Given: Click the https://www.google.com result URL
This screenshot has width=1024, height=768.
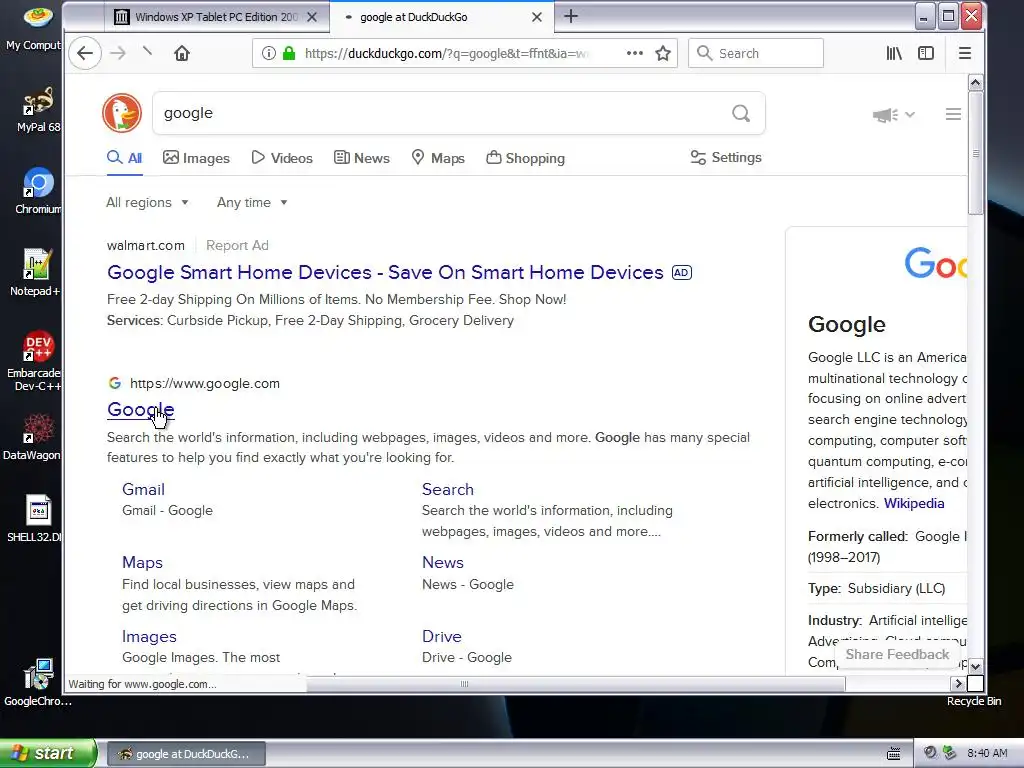Looking at the screenshot, I should (x=204, y=383).
